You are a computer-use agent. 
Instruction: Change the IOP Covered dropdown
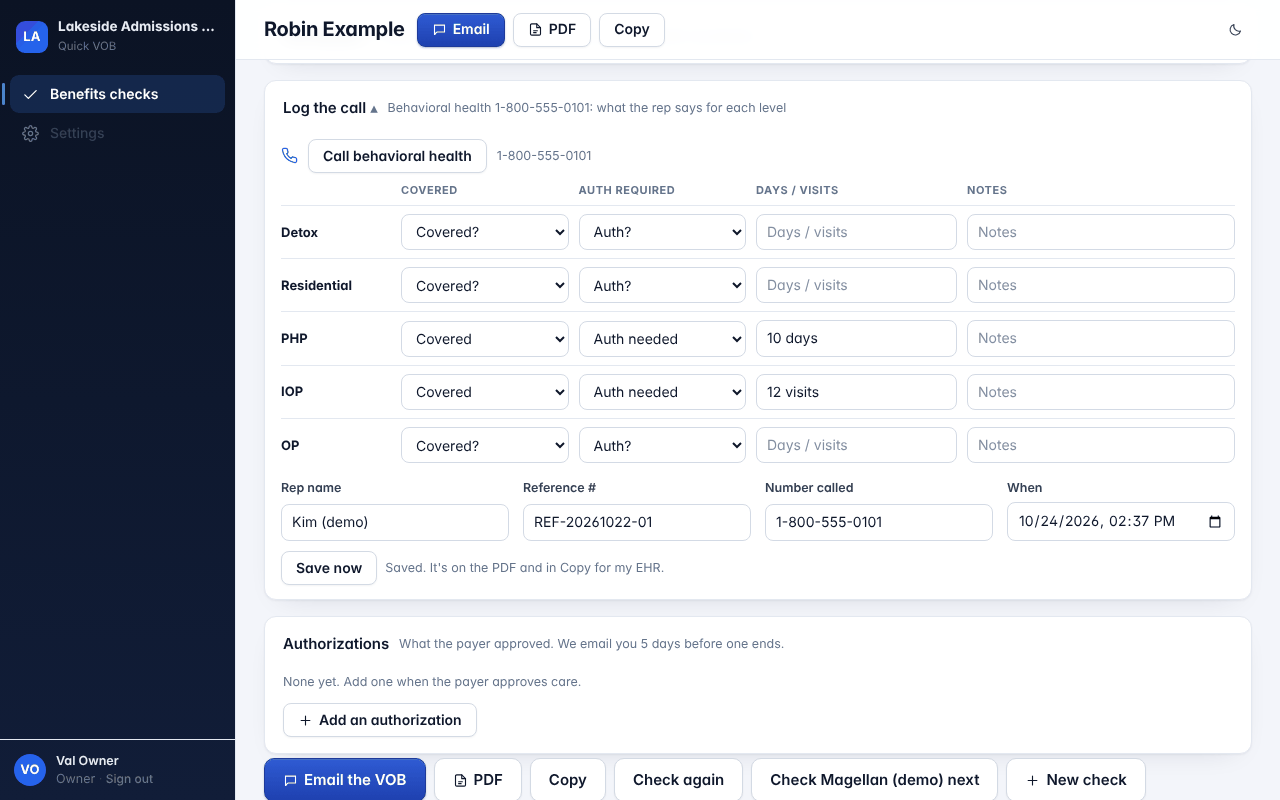pos(485,392)
